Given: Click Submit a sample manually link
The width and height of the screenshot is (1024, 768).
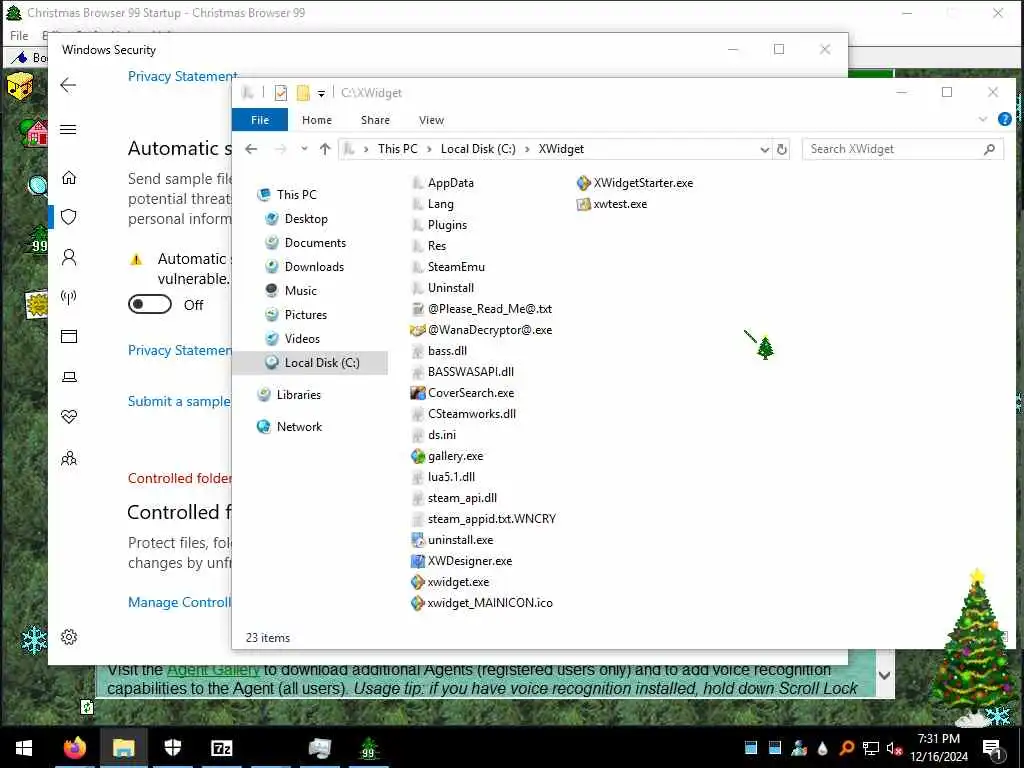Looking at the screenshot, I should (179, 402).
